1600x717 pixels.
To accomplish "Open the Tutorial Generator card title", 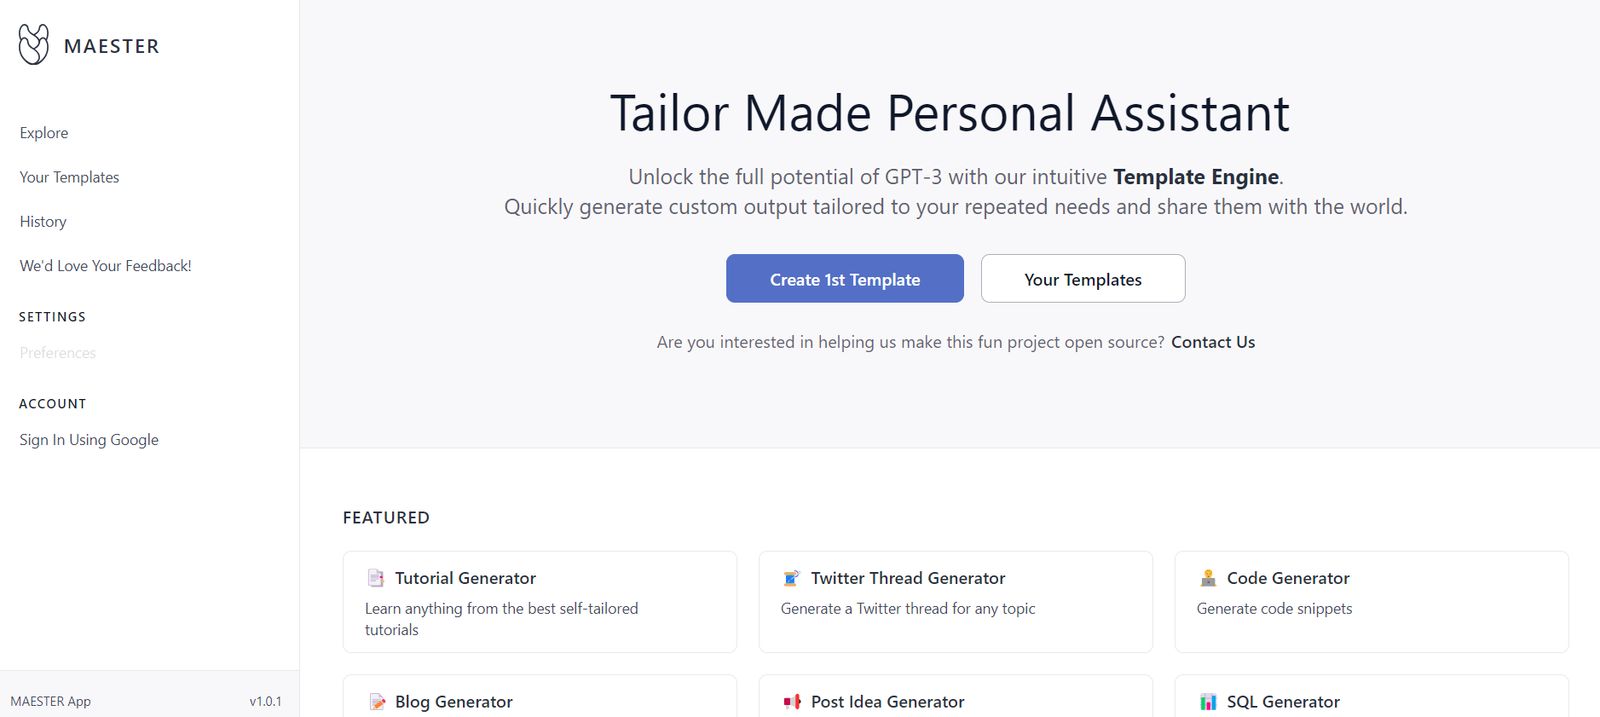I will pos(465,578).
